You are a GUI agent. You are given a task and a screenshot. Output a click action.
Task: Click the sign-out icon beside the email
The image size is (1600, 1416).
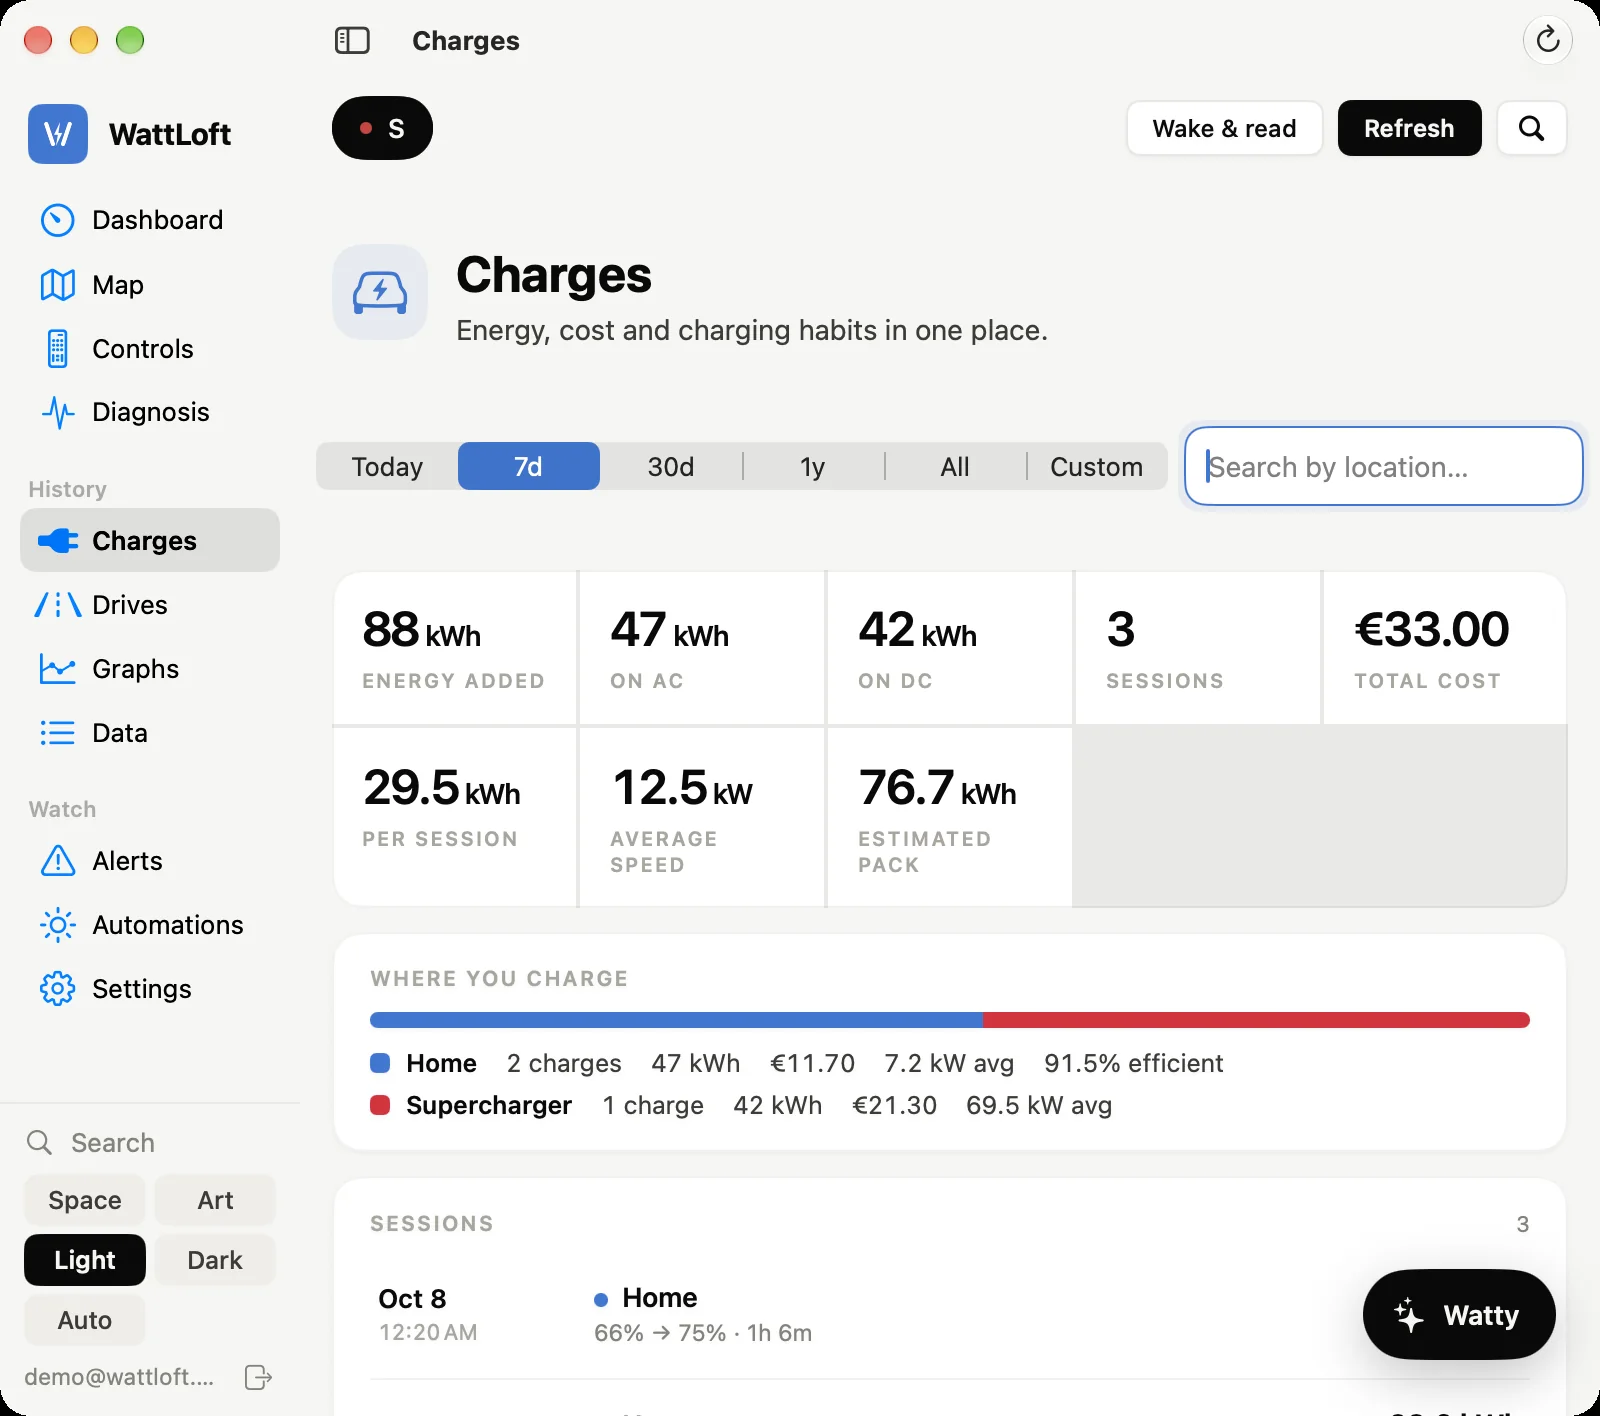(258, 1377)
